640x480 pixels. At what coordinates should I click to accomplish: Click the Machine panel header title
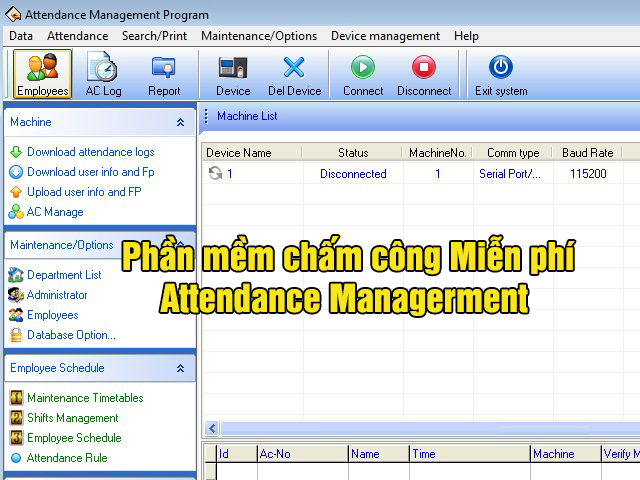click(31, 122)
